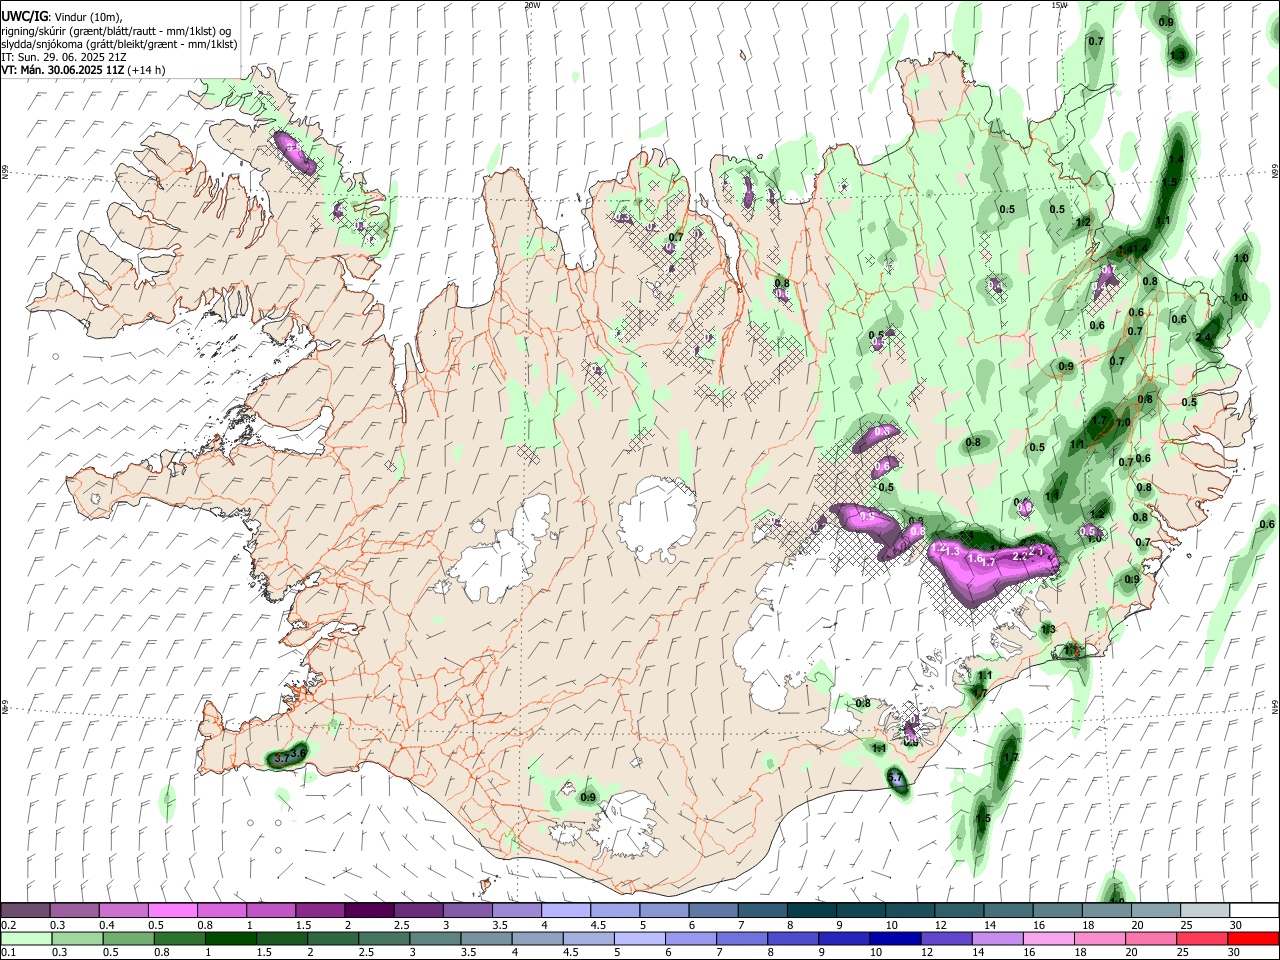Click the '1.4' precipitation value in the northeast
1280x960 pixels.
(x=1176, y=159)
